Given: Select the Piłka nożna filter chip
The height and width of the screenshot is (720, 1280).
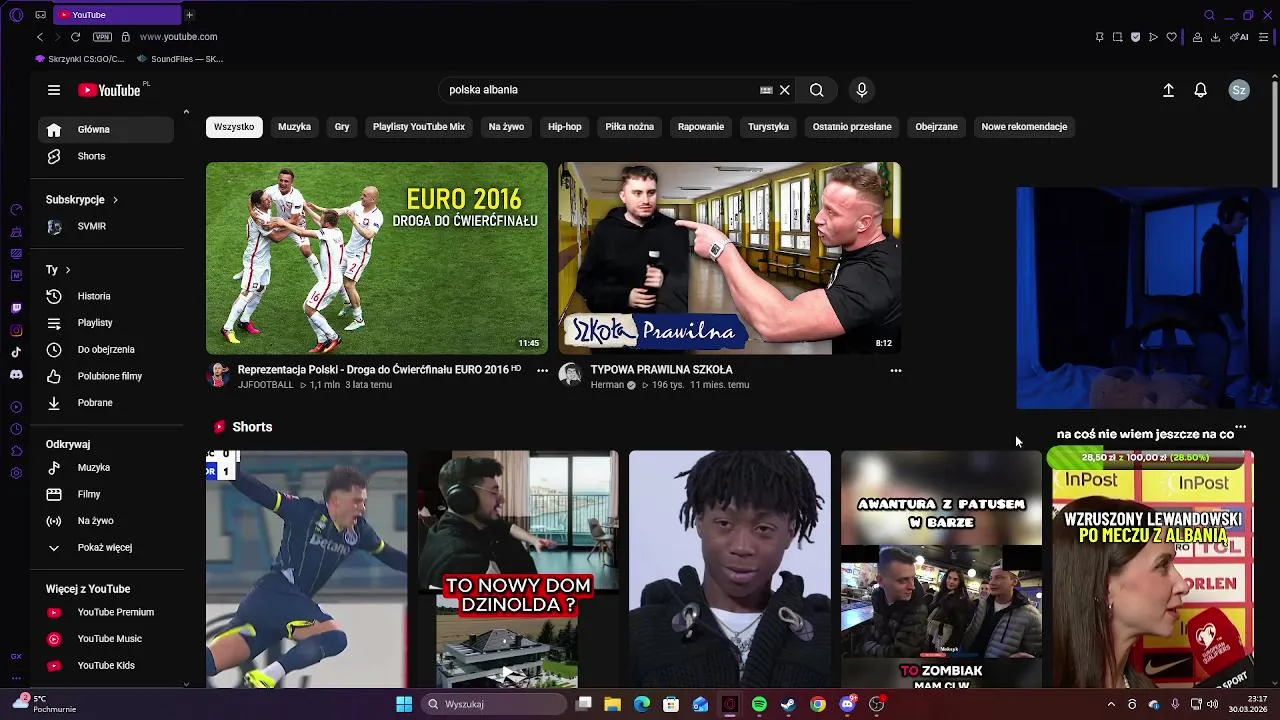Looking at the screenshot, I should pyautogui.click(x=630, y=127).
